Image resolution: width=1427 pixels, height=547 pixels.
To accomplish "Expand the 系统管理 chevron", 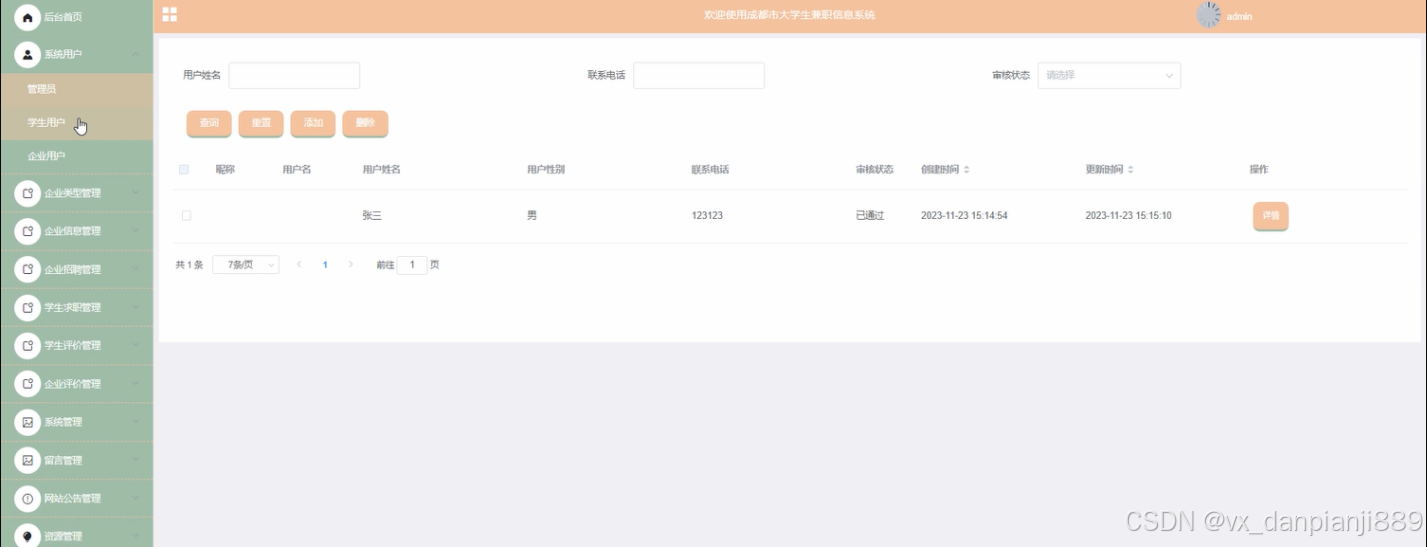I will [x=135, y=421].
